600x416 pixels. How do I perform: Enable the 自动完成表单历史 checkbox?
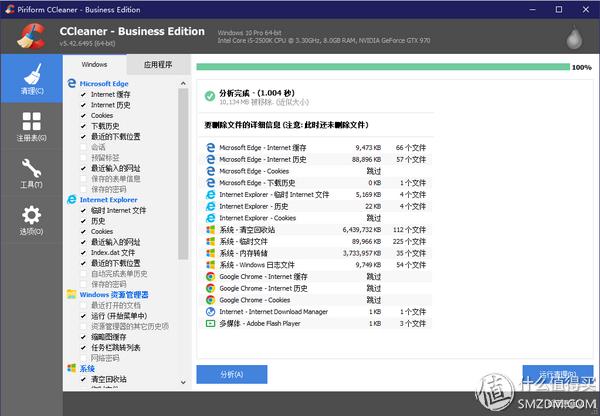pos(83,274)
